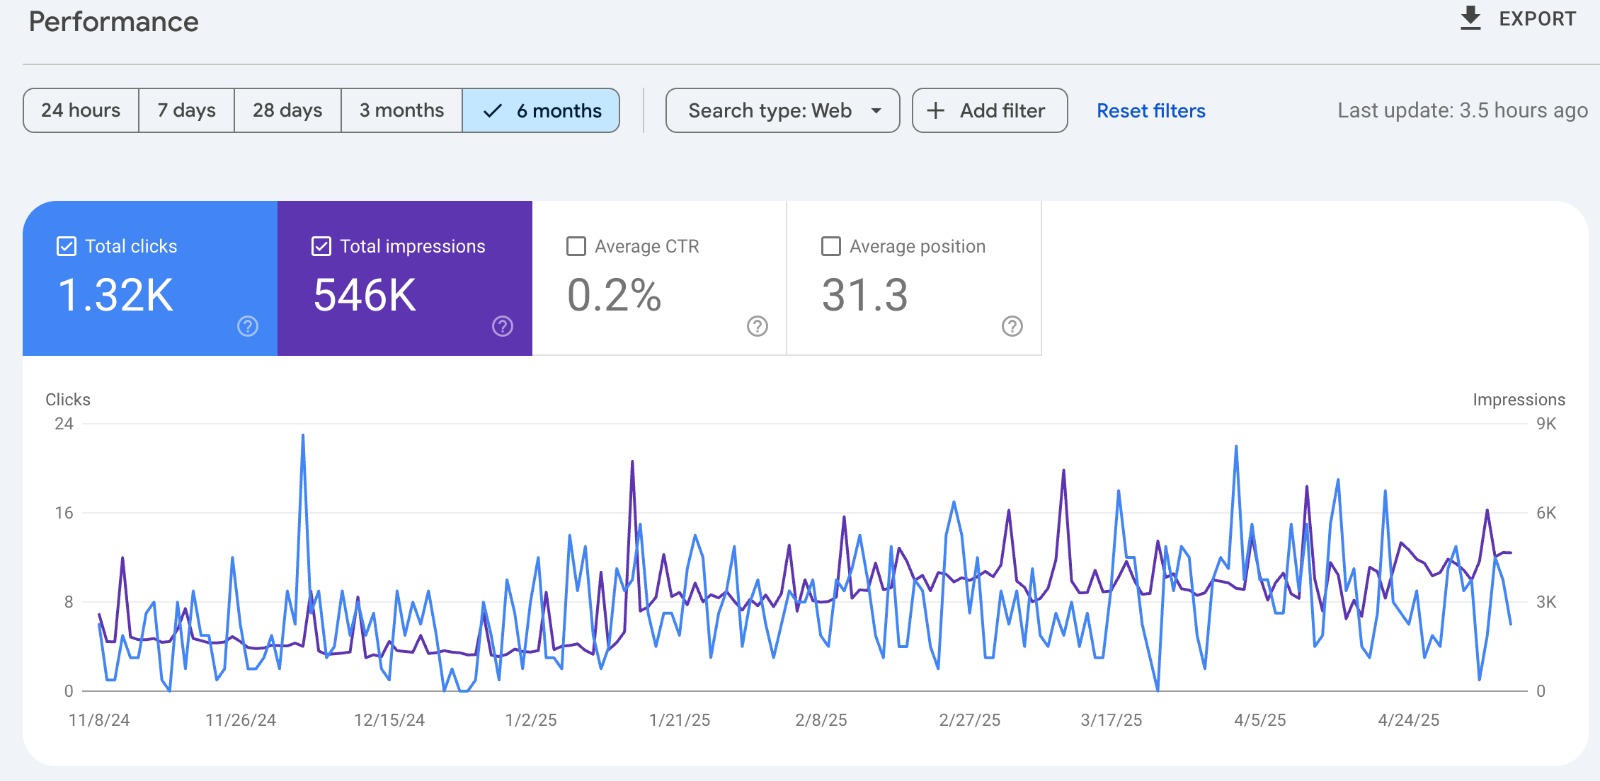Enable the Average CTR checkbox
Viewport: 1600px width, 781px height.
click(576, 246)
